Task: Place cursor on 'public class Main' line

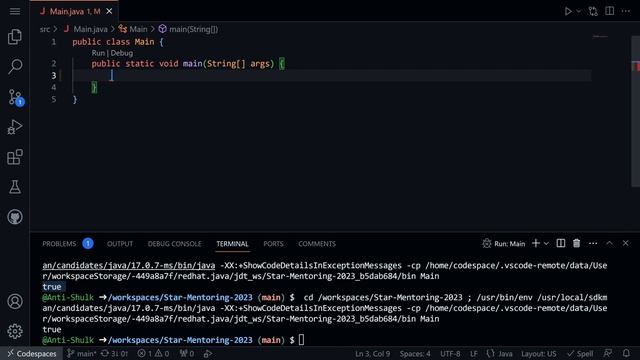Action: tap(118, 42)
